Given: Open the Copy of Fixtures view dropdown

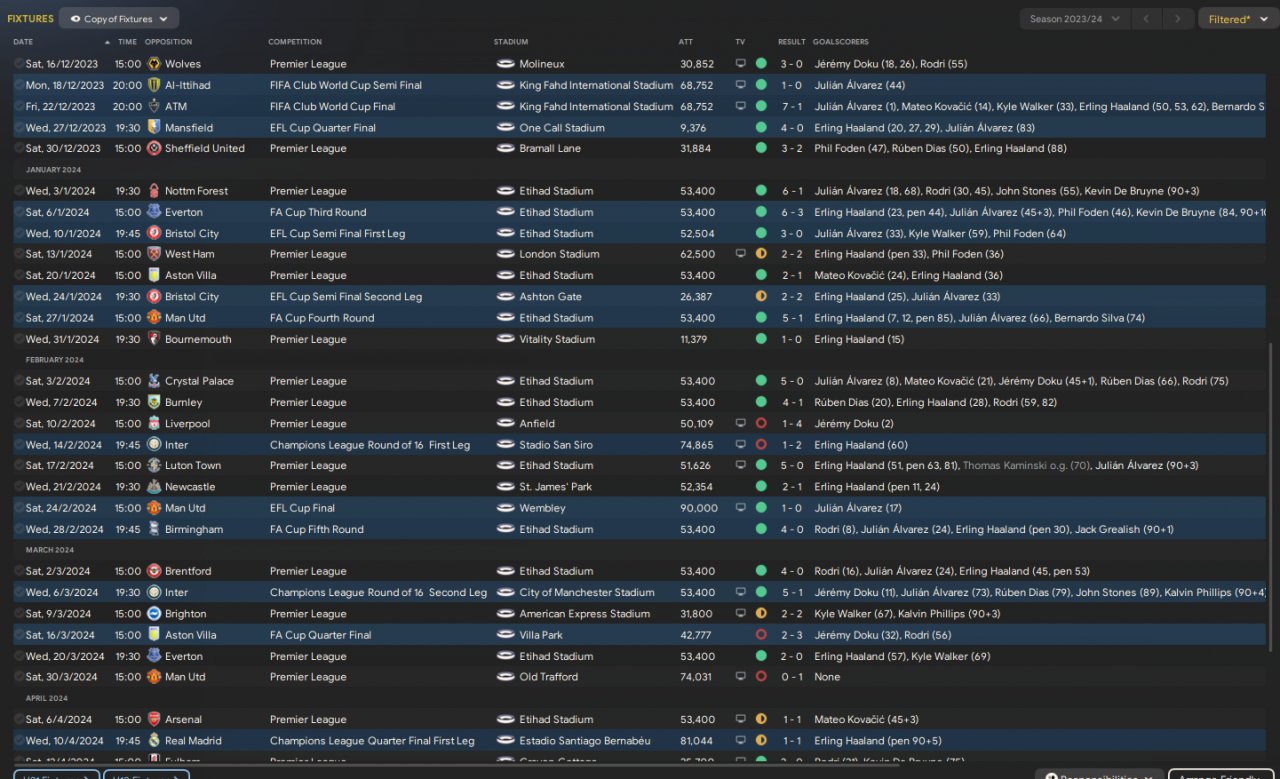Looking at the screenshot, I should click(119, 18).
